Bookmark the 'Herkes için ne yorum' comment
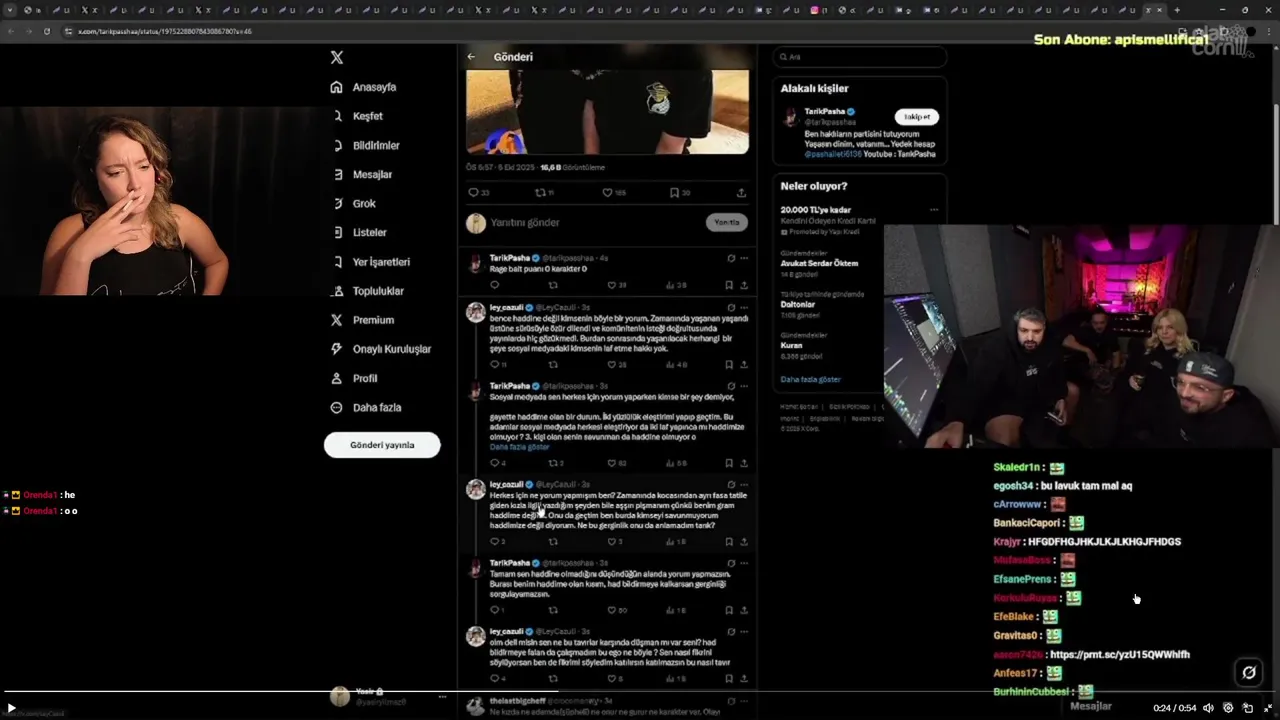The image size is (1280, 720). (729, 542)
